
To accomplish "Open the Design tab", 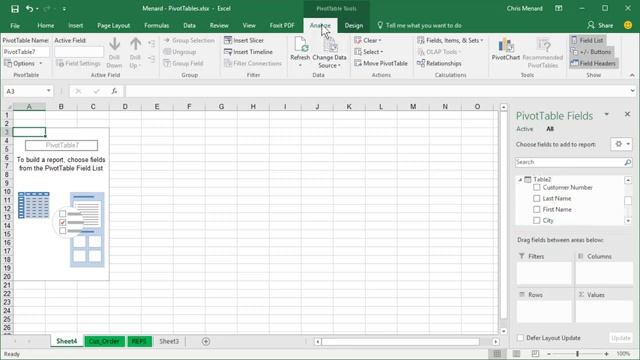I will pyautogui.click(x=353, y=25).
